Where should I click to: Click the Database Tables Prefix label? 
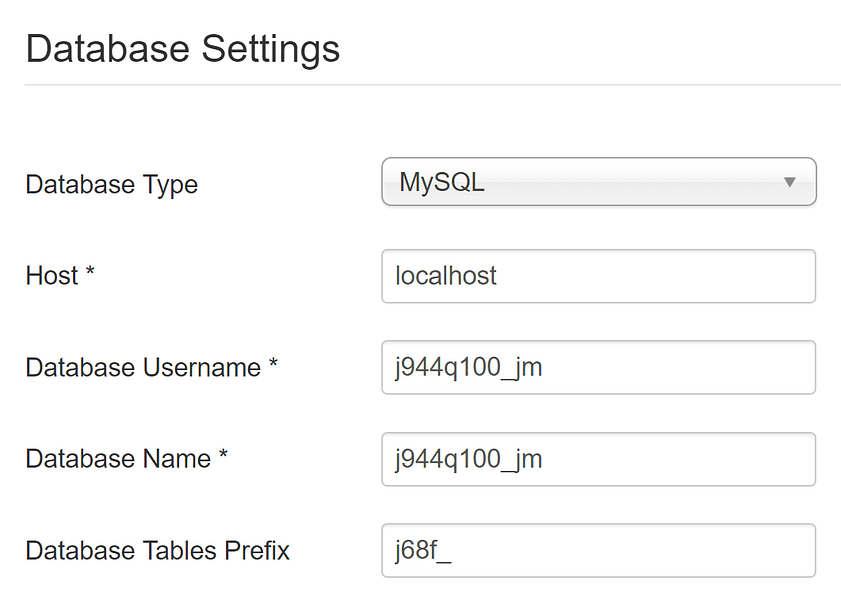(155, 550)
